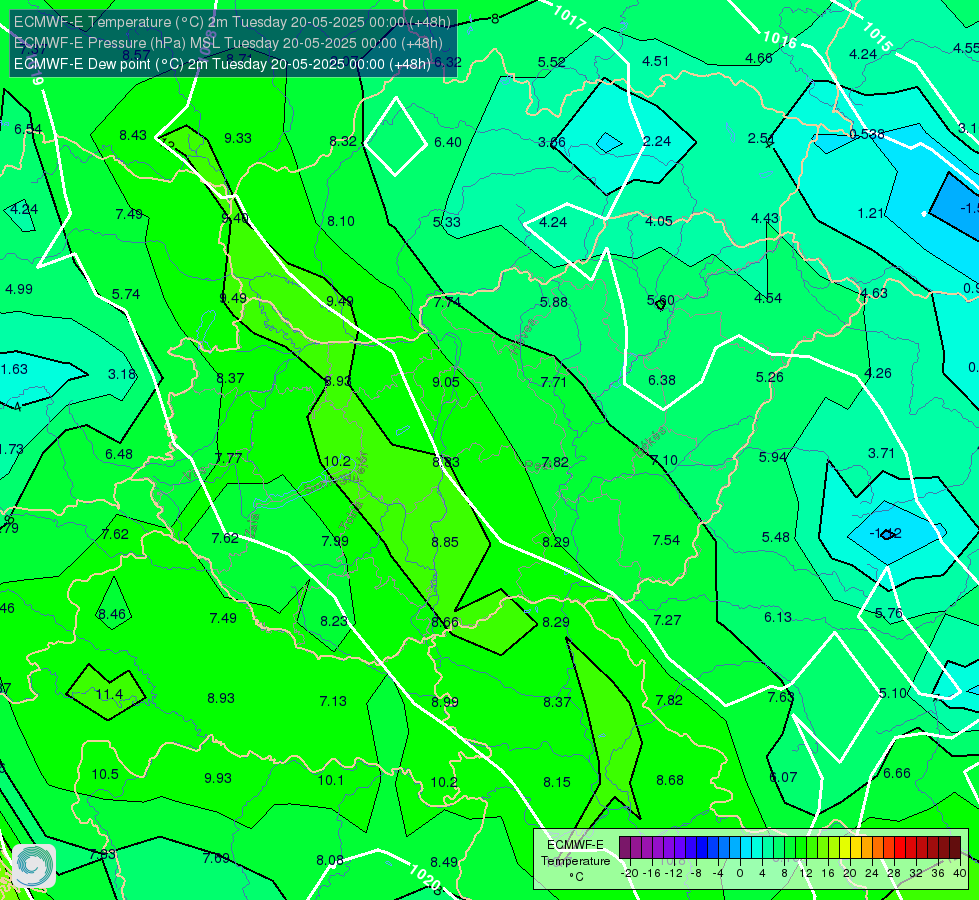Click the 7.77 temperature value
979x900 pixels.
coord(229,458)
